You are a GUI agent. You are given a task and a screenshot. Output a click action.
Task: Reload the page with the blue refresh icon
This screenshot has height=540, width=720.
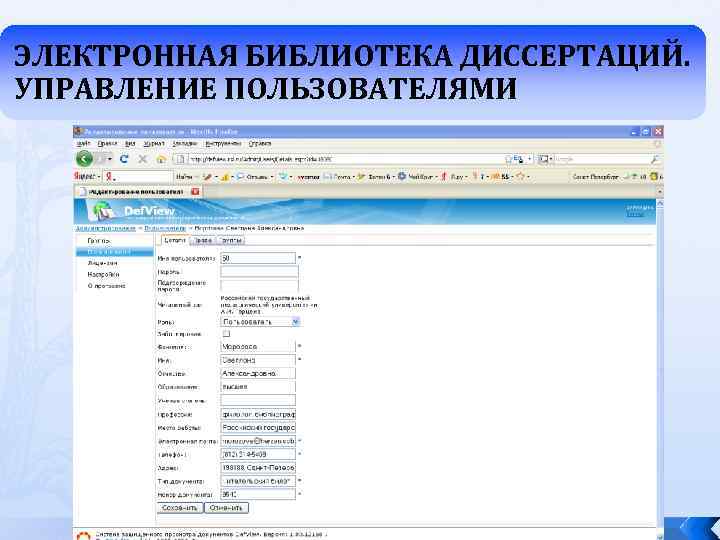pyautogui.click(x=124, y=159)
